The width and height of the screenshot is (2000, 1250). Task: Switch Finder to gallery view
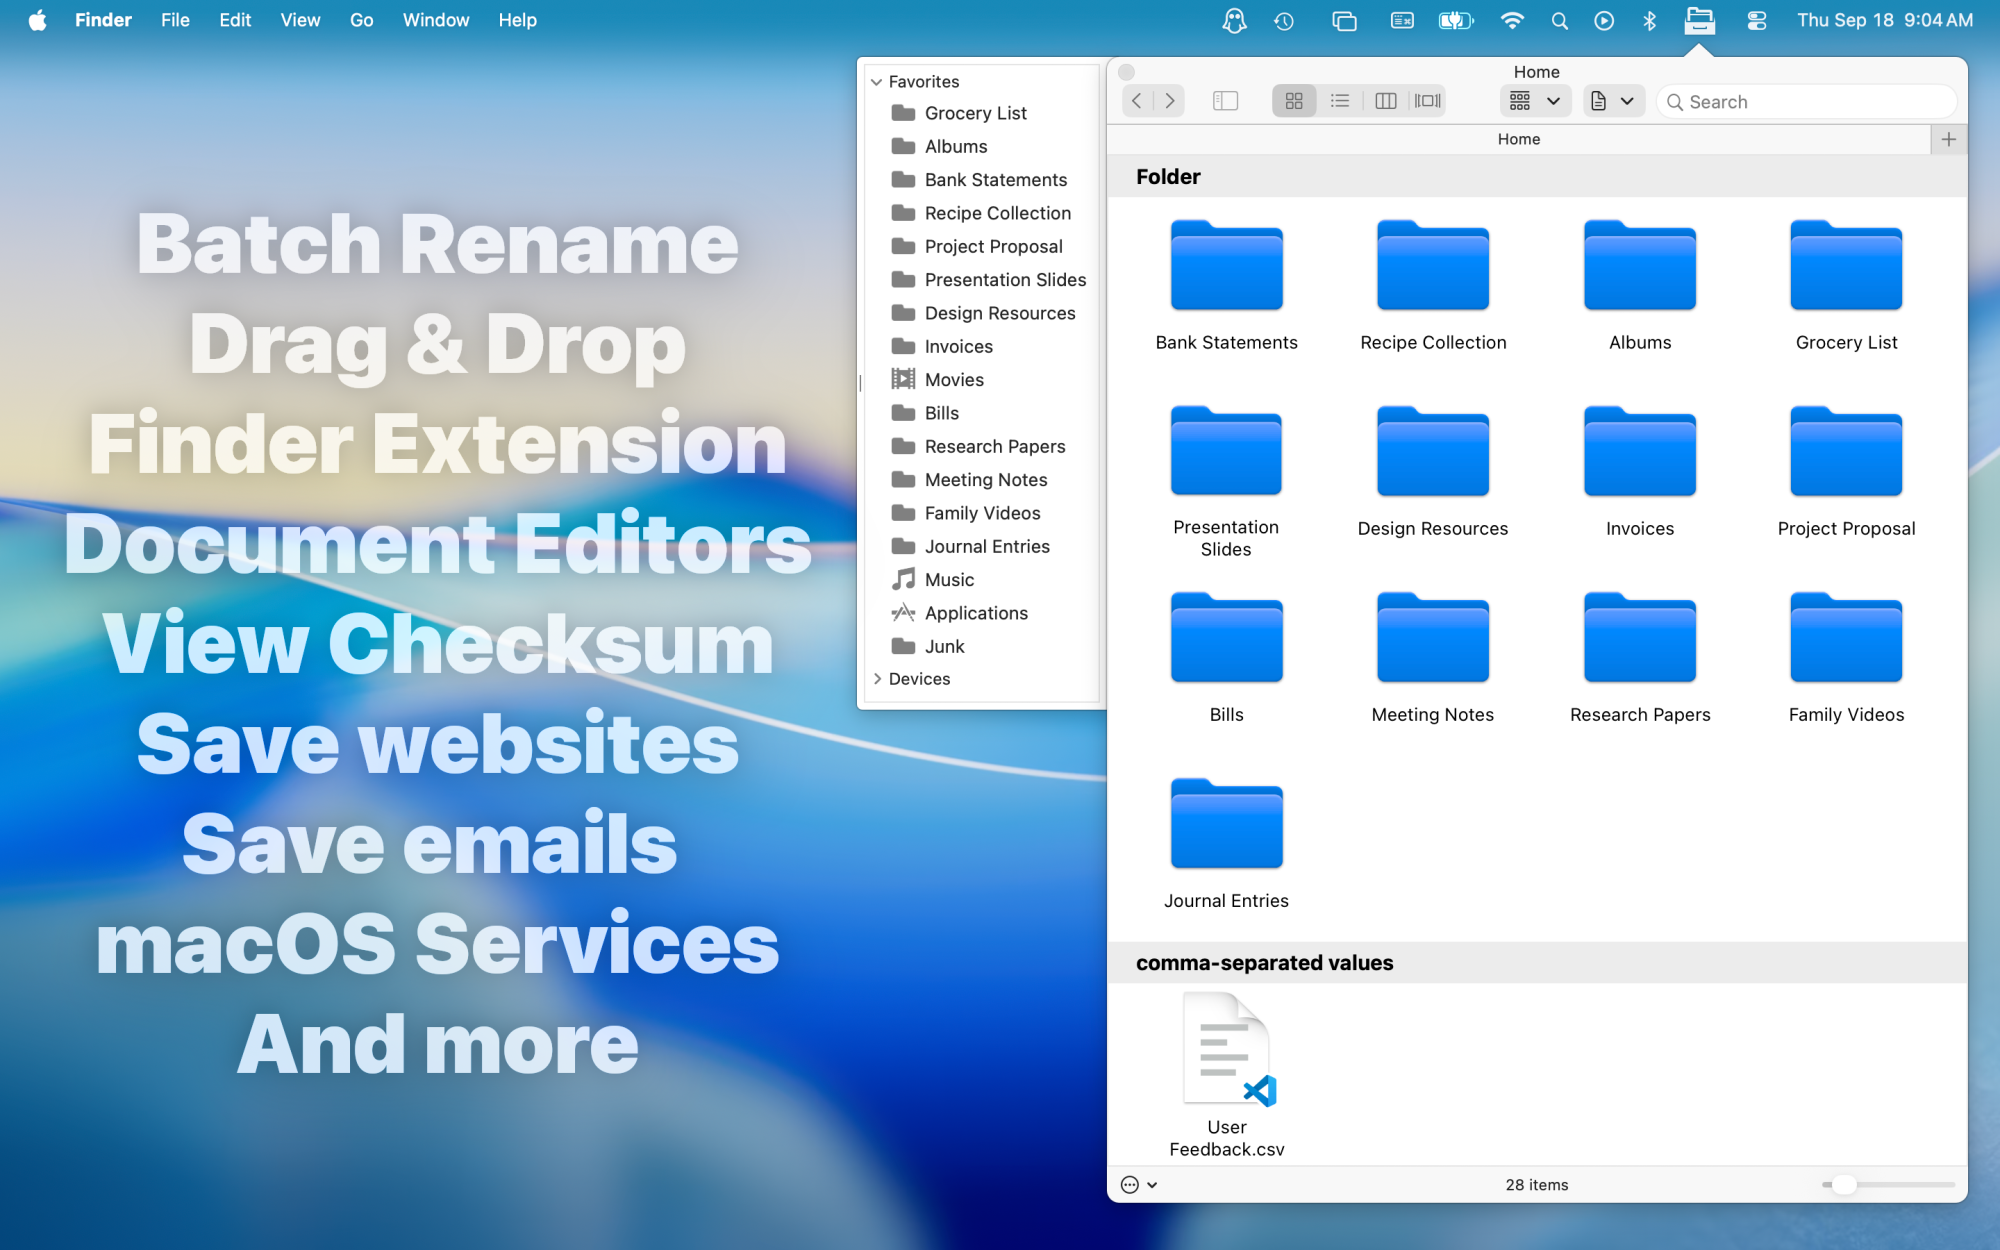click(x=1429, y=100)
